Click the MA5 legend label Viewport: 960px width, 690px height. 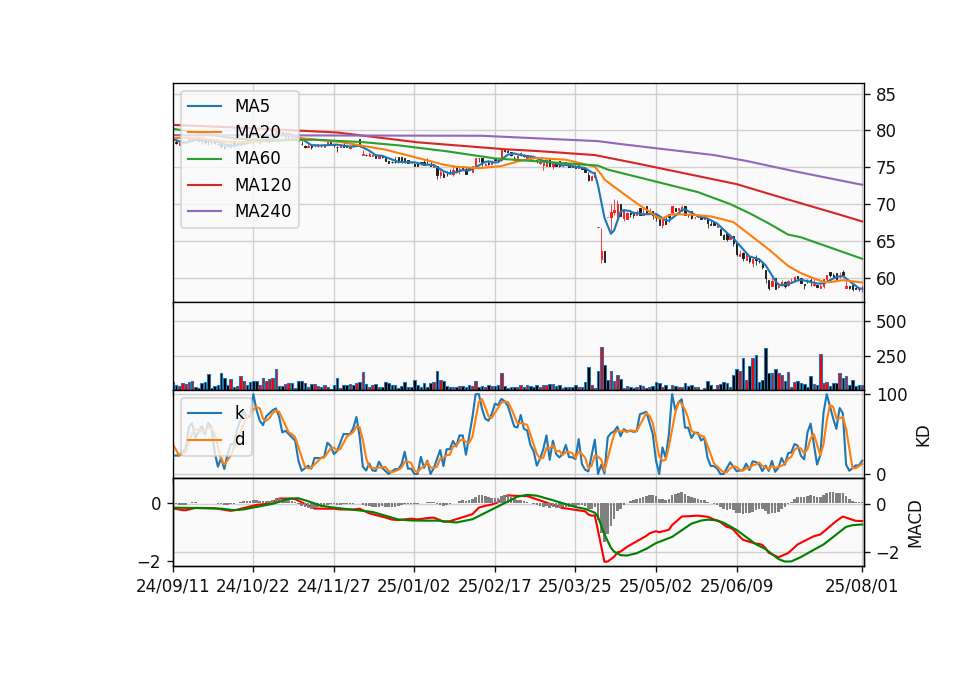252,106
